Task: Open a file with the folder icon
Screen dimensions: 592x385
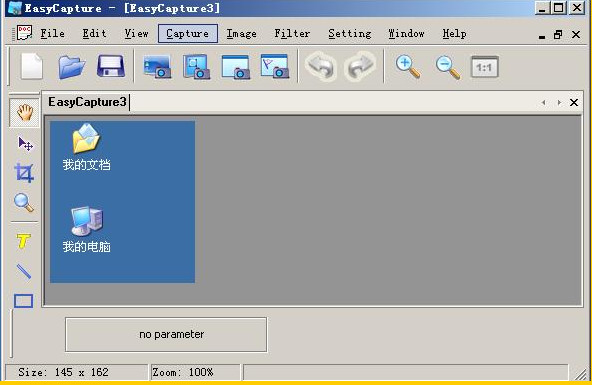Action: (72, 67)
